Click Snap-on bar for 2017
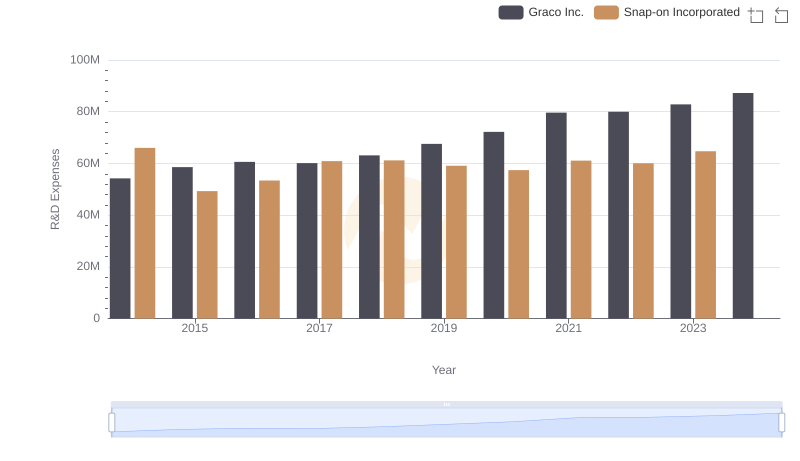This screenshot has height=461, width=800. 332,240
